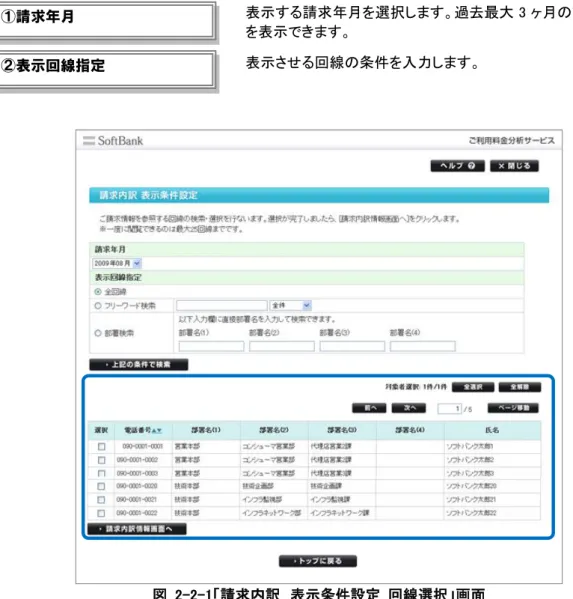This screenshot has height=599, width=573.
Task: Open the 請求年月 2009年08月 dropdown
Action: pyautogui.click(x=117, y=263)
